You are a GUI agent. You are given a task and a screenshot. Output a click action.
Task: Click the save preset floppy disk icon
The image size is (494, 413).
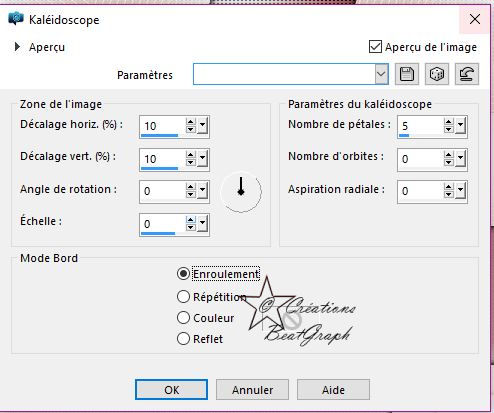(407, 74)
